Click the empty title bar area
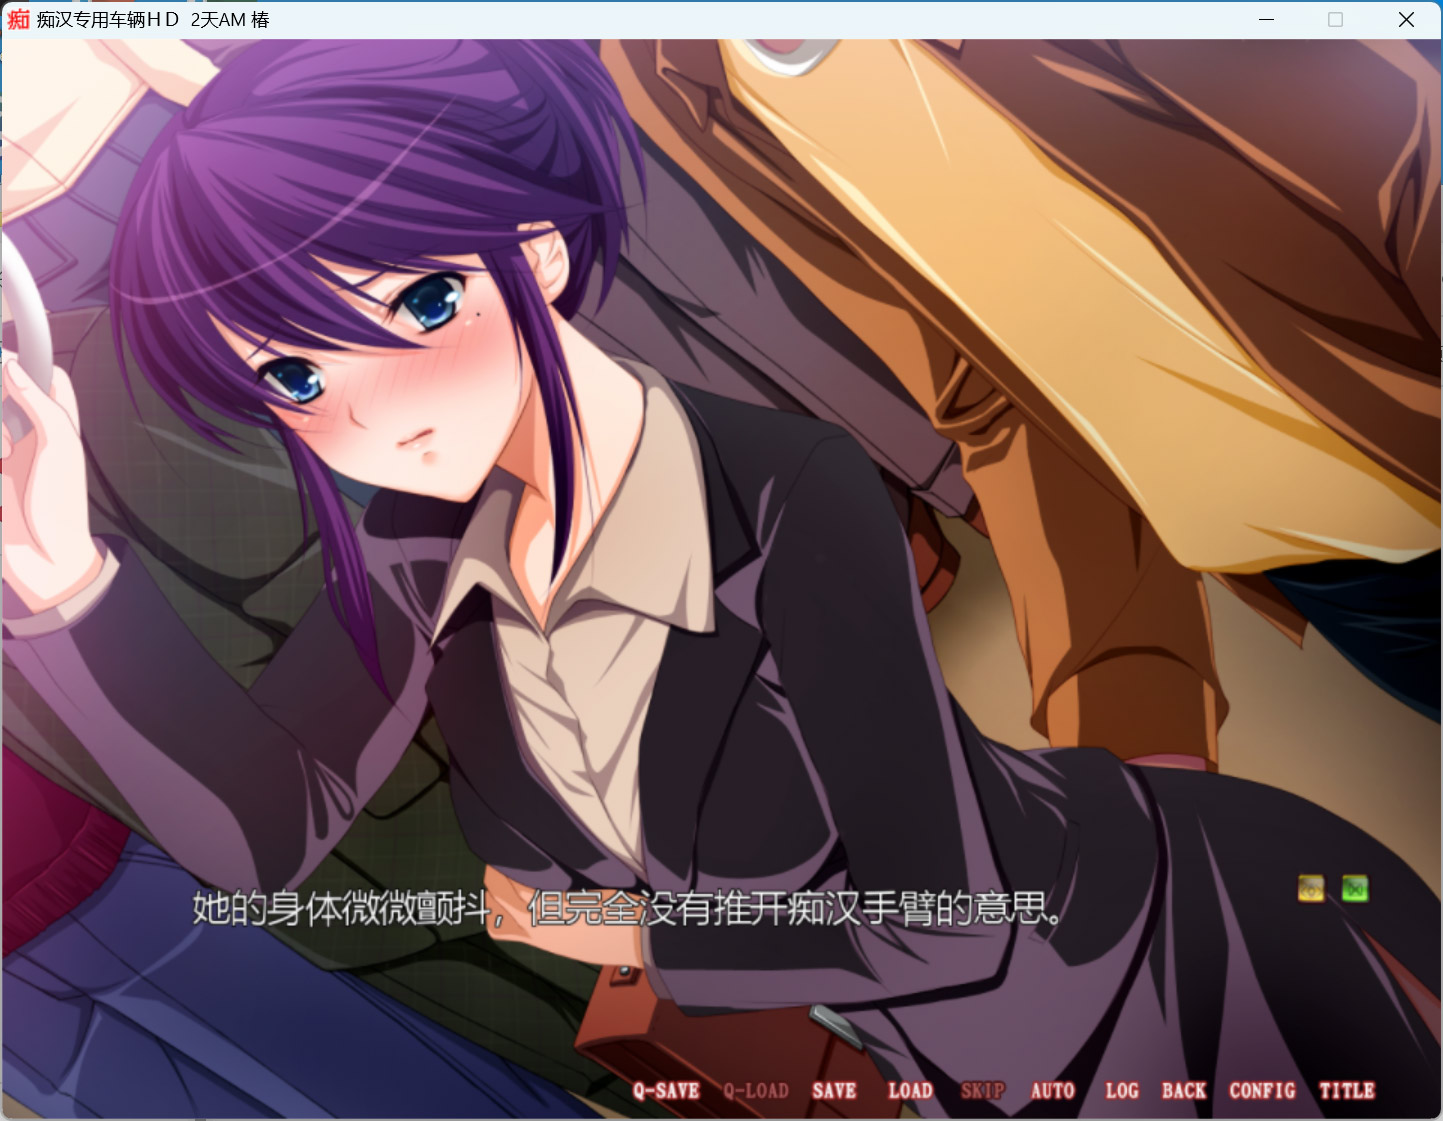The image size is (1443, 1121). [x=750, y=19]
